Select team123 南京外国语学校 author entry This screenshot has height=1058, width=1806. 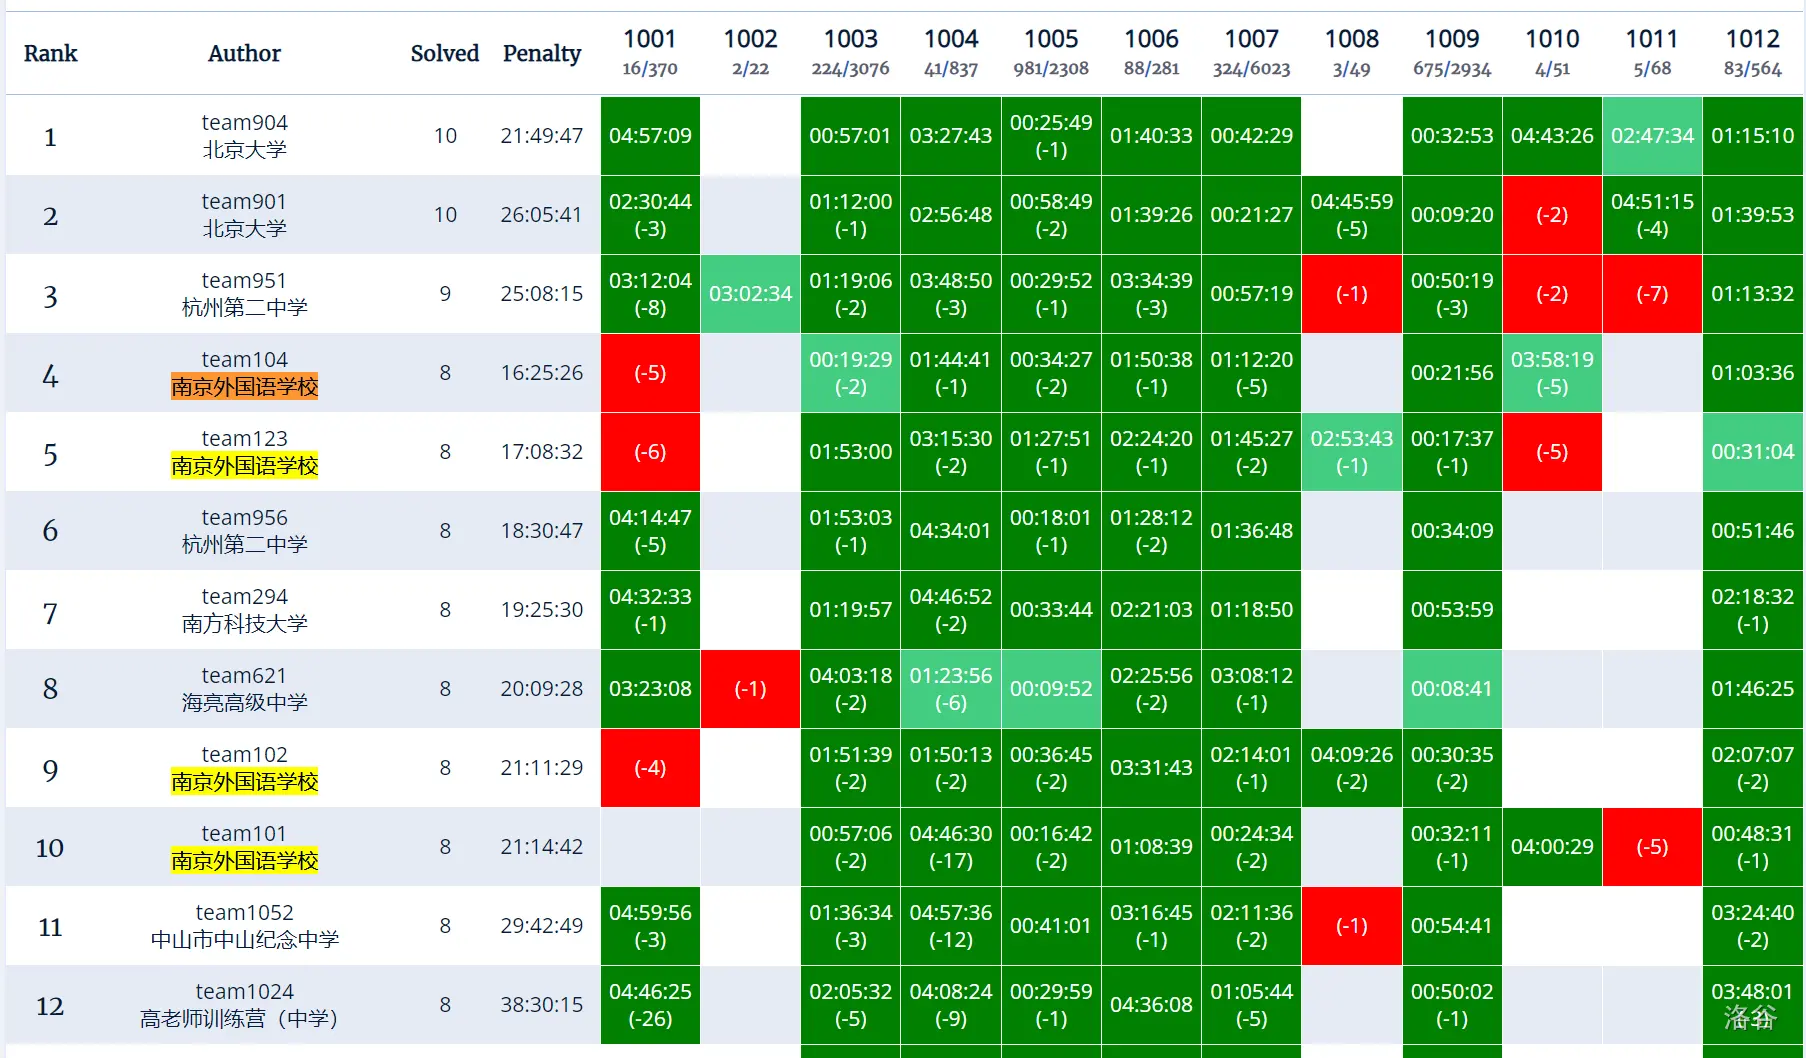click(244, 452)
